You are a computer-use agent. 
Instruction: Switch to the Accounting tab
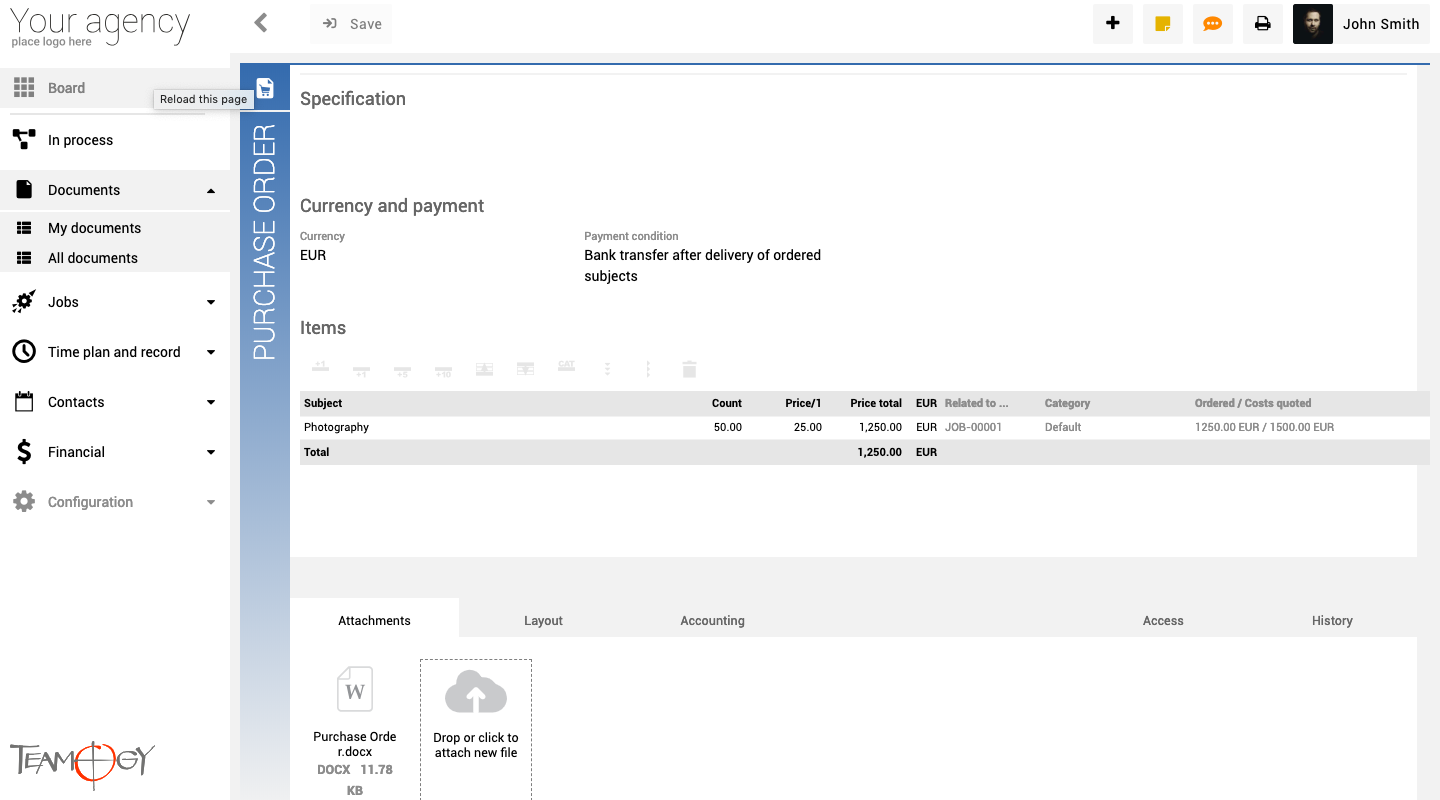(712, 621)
